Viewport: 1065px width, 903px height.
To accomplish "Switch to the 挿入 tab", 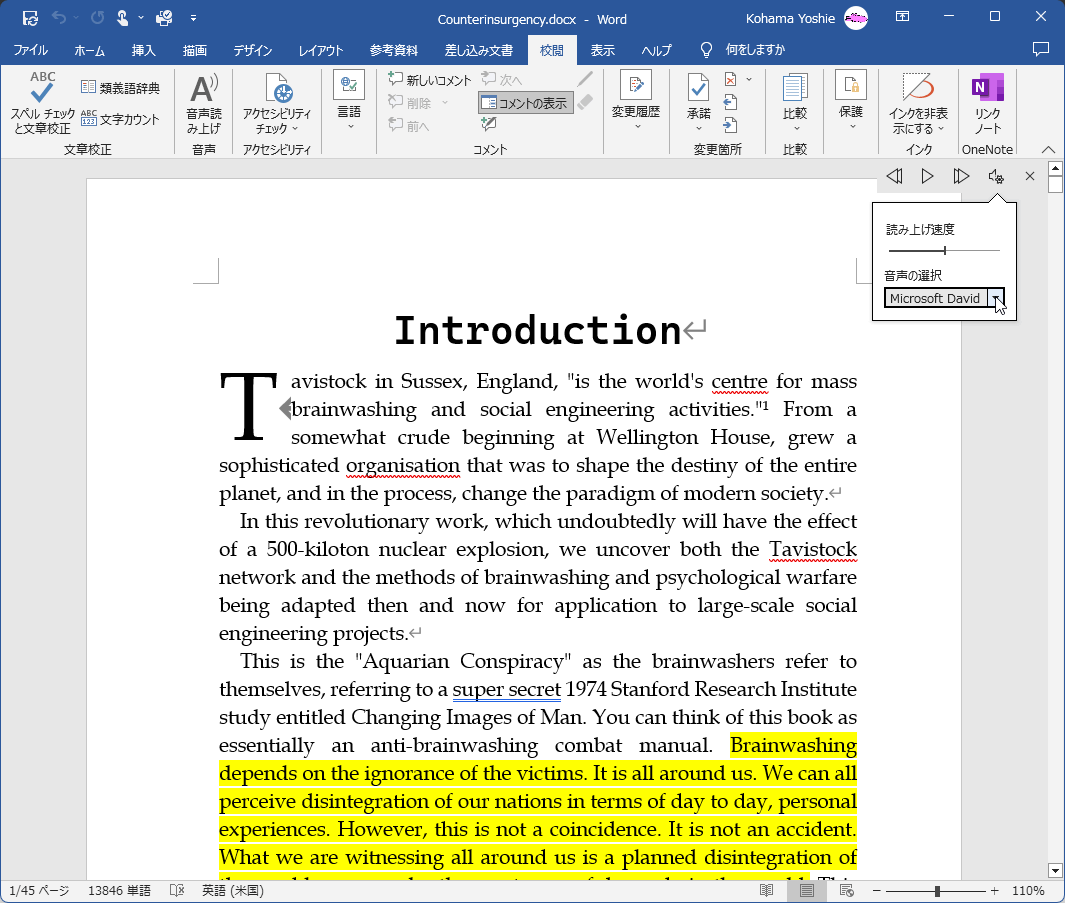I will pos(144,50).
